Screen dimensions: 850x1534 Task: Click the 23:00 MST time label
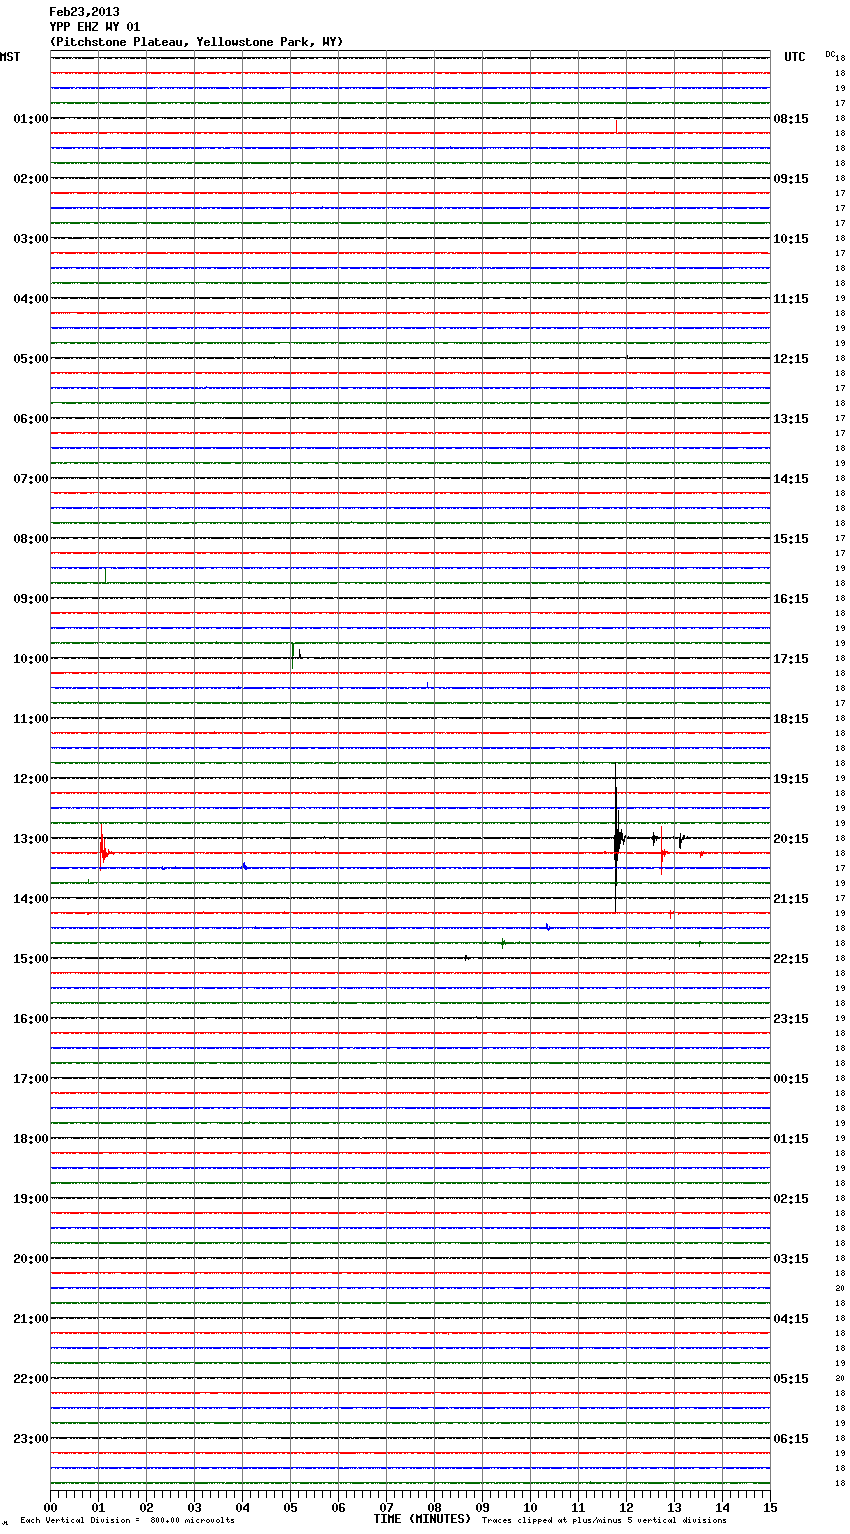point(30,1439)
